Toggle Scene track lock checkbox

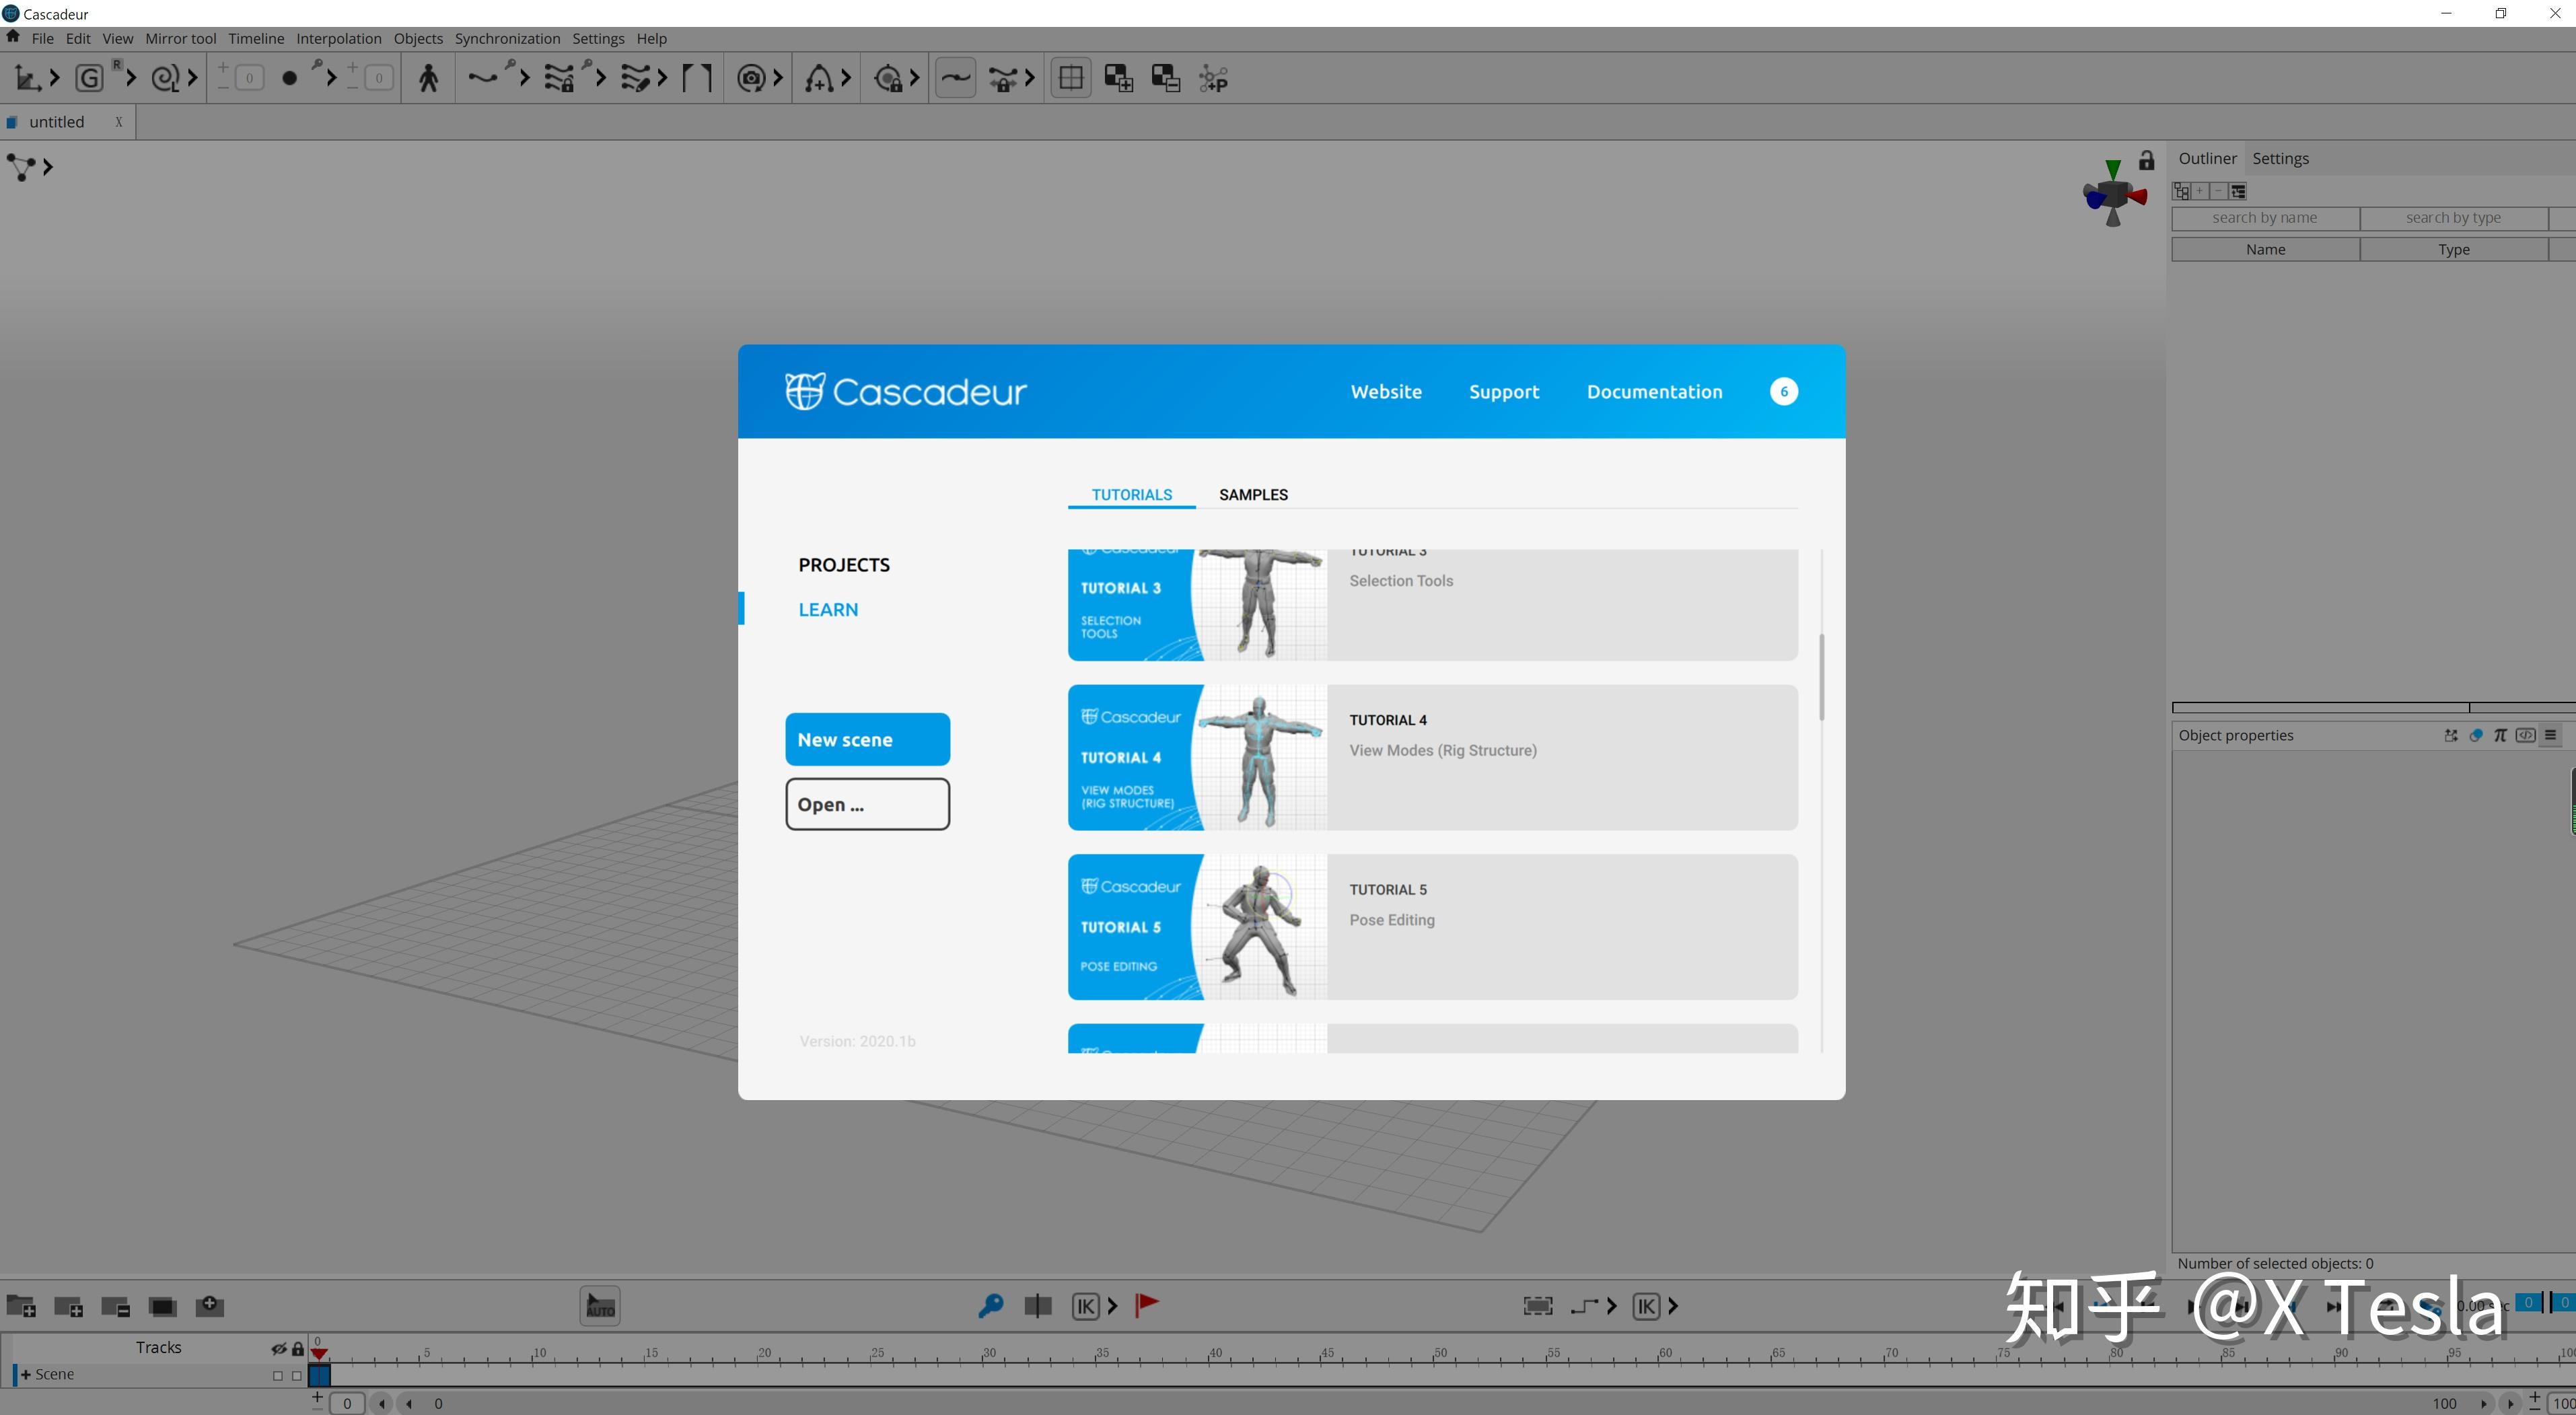tap(297, 1375)
